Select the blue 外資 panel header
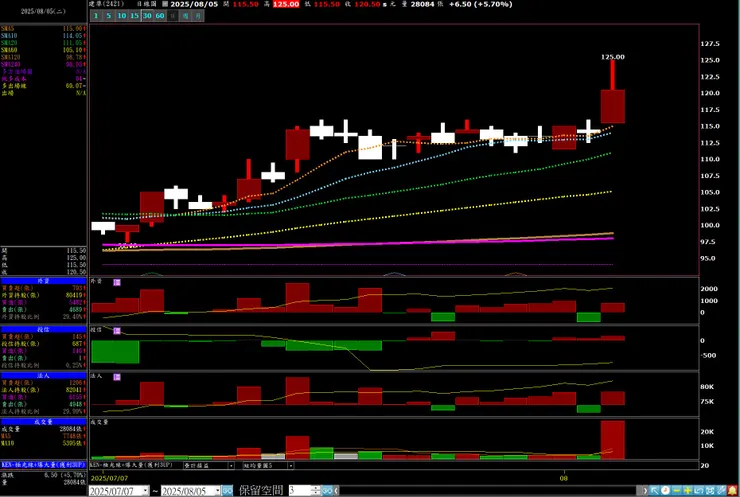The width and height of the screenshot is (740, 497). [43, 281]
